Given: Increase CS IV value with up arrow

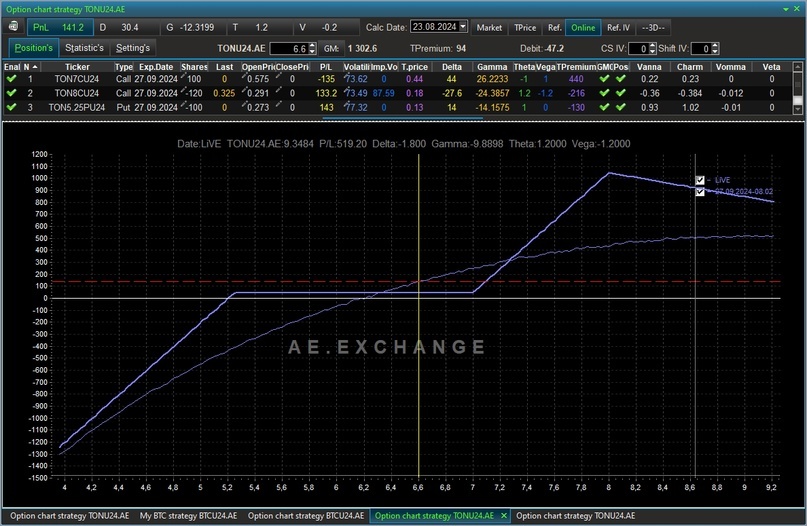Looking at the screenshot, I should [653, 46].
